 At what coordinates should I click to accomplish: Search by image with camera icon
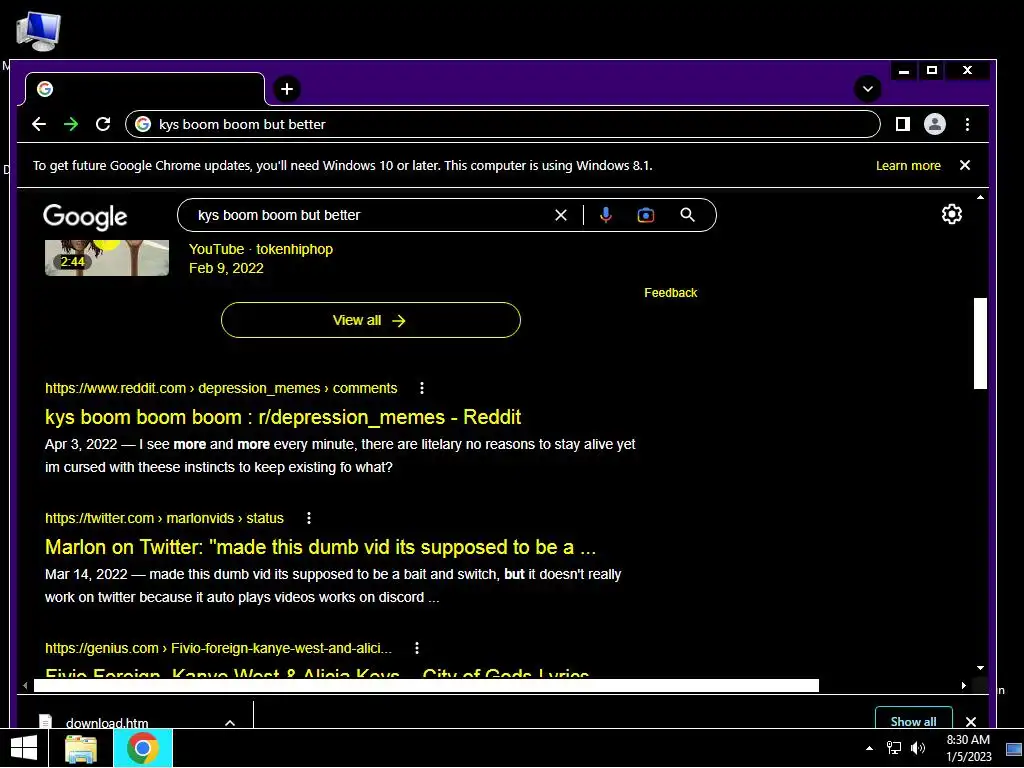click(645, 215)
